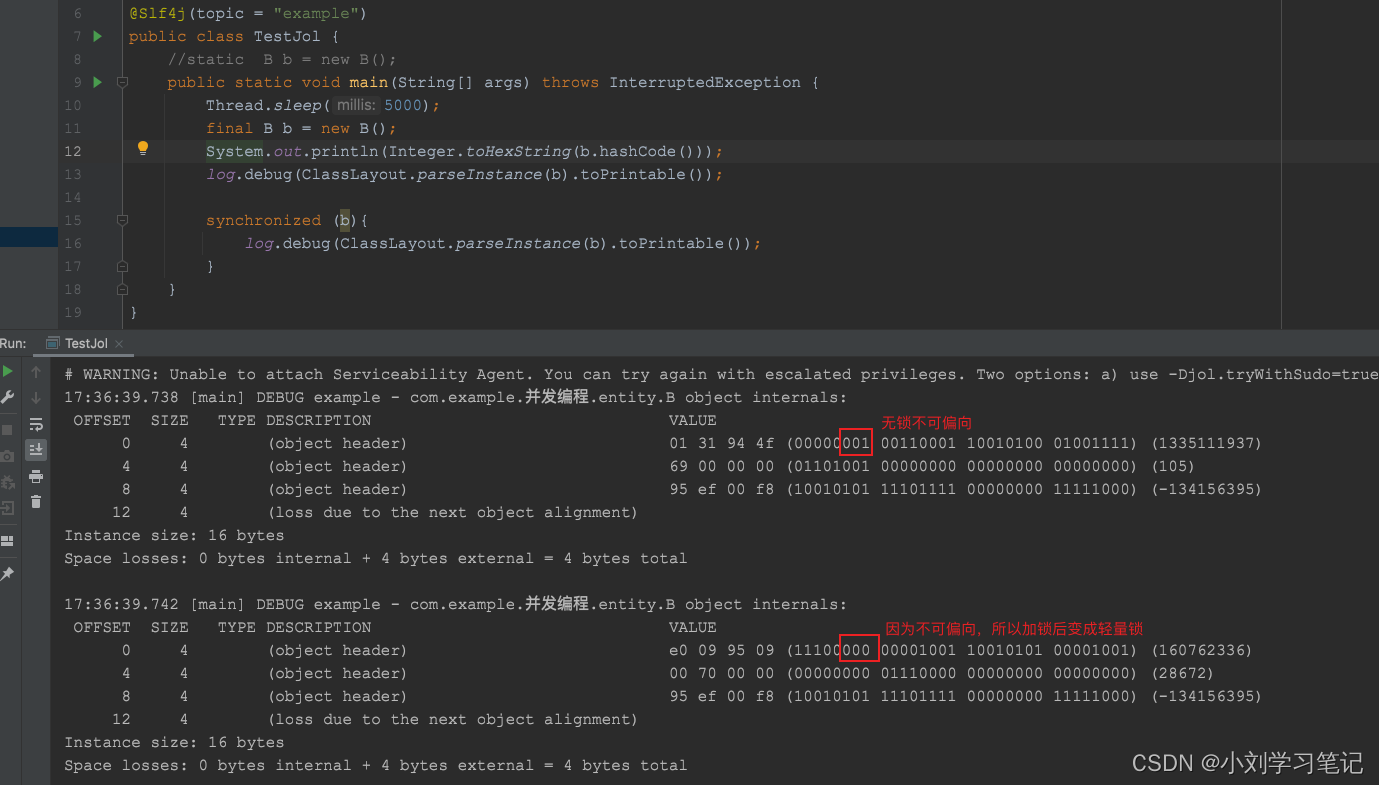The height and width of the screenshot is (785, 1379).
Task: Click value 69 00 00 00 in first table
Action: [721, 466]
